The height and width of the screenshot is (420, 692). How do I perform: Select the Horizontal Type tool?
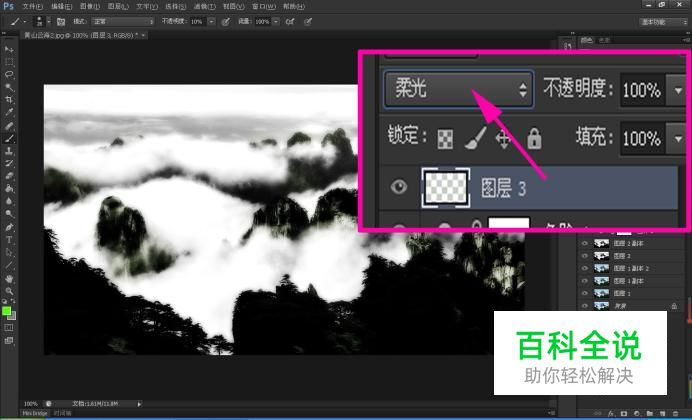pos(9,240)
